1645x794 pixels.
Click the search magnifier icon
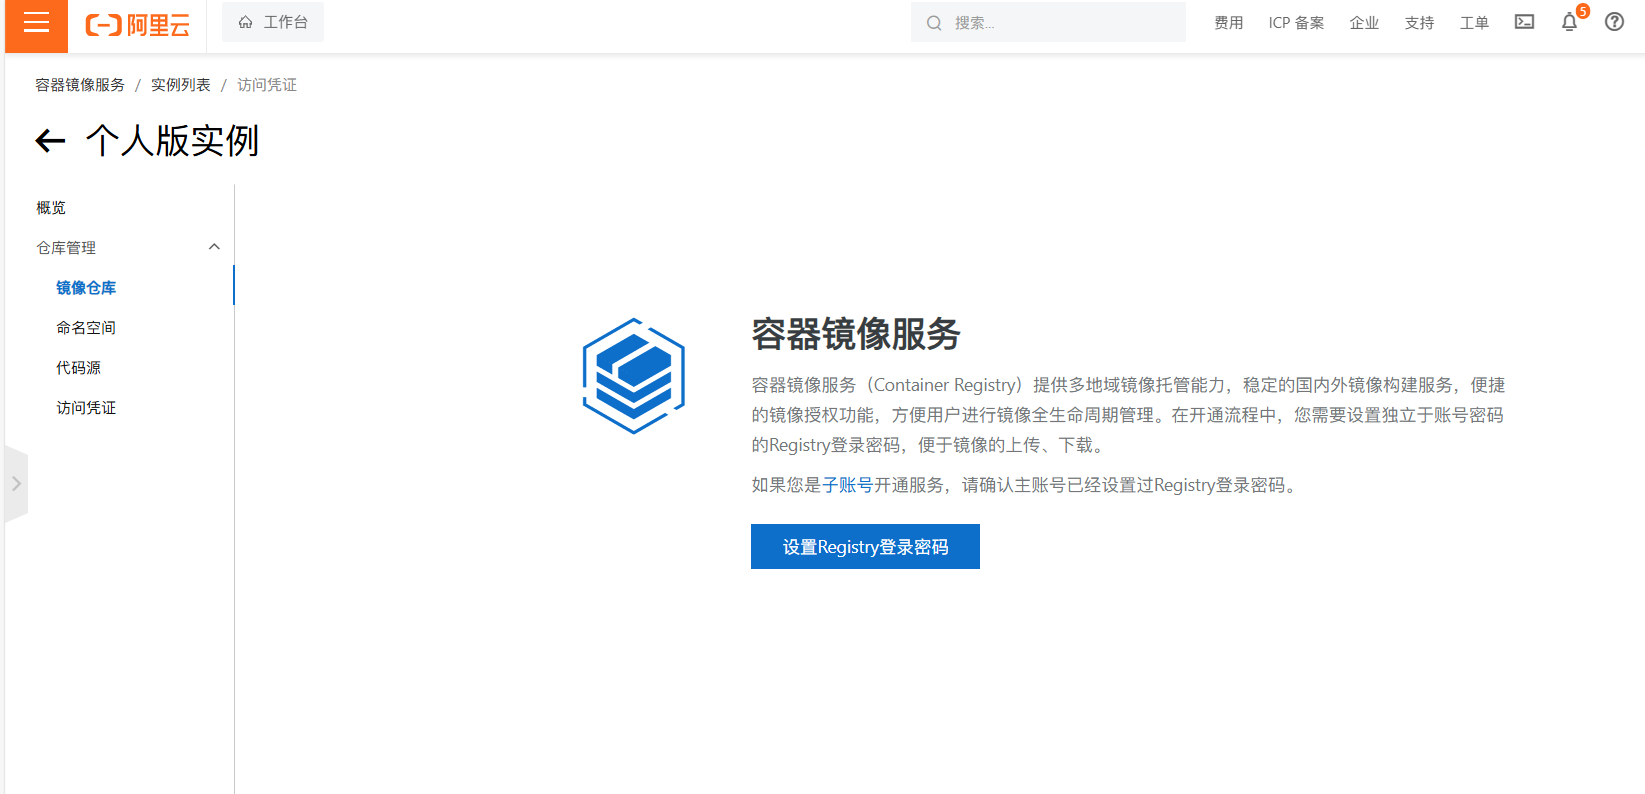pyautogui.click(x=934, y=23)
